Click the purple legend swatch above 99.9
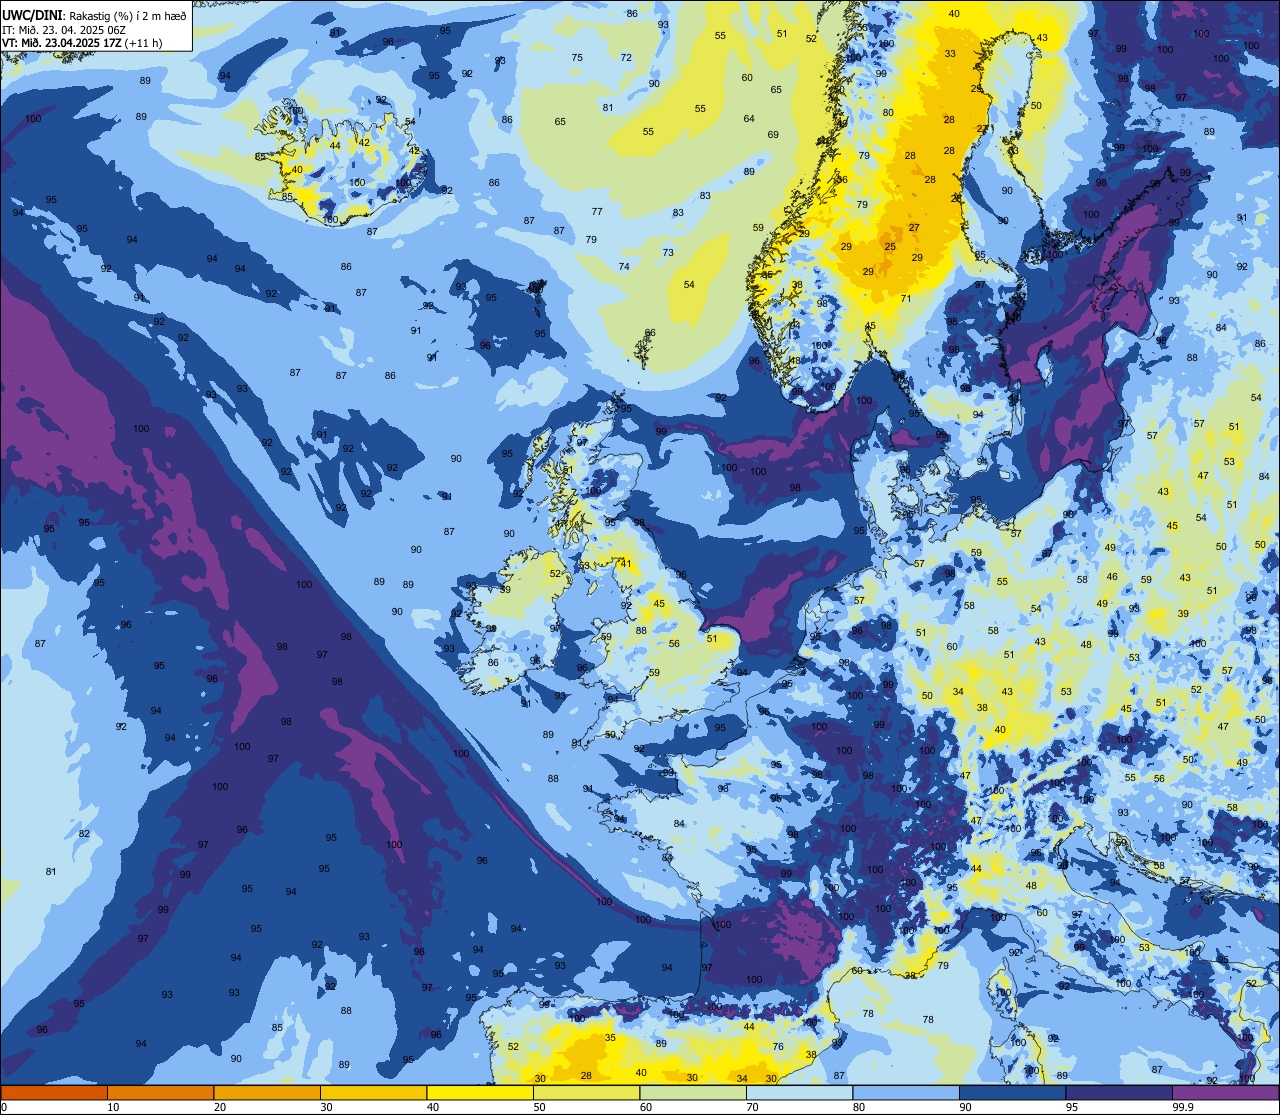This screenshot has width=1280, height=1115. click(1225, 1092)
